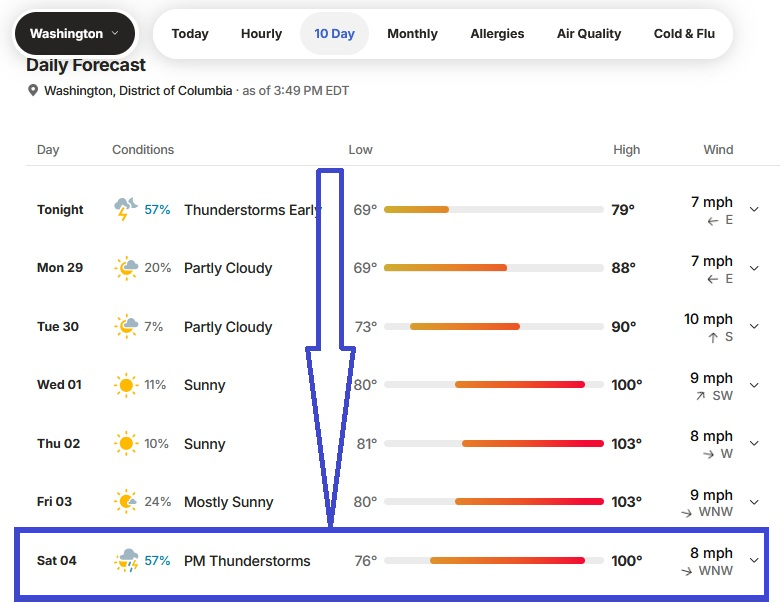Click the Mon 29 temperature range bar
Screen dimensions: 784x612
coord(494,268)
